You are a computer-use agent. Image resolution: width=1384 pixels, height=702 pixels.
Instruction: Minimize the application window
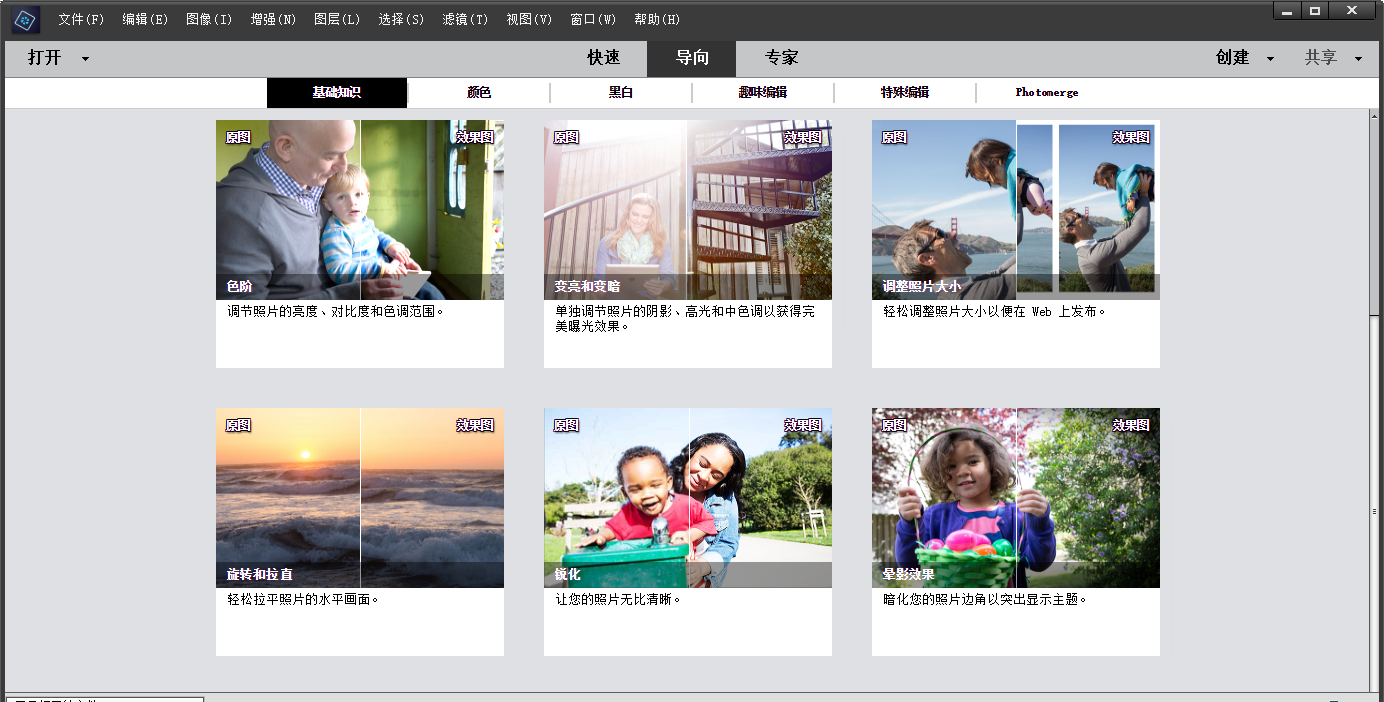(1289, 10)
